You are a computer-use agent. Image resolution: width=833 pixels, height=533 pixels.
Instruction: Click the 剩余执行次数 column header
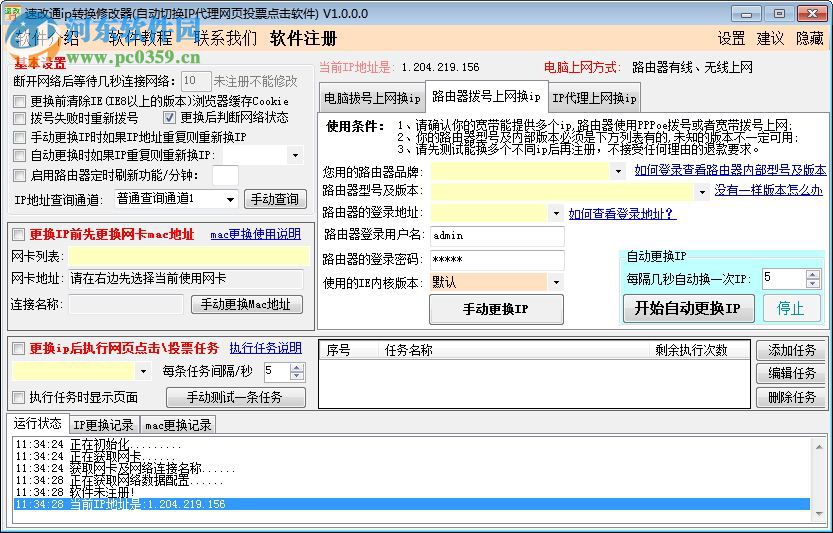click(699, 350)
